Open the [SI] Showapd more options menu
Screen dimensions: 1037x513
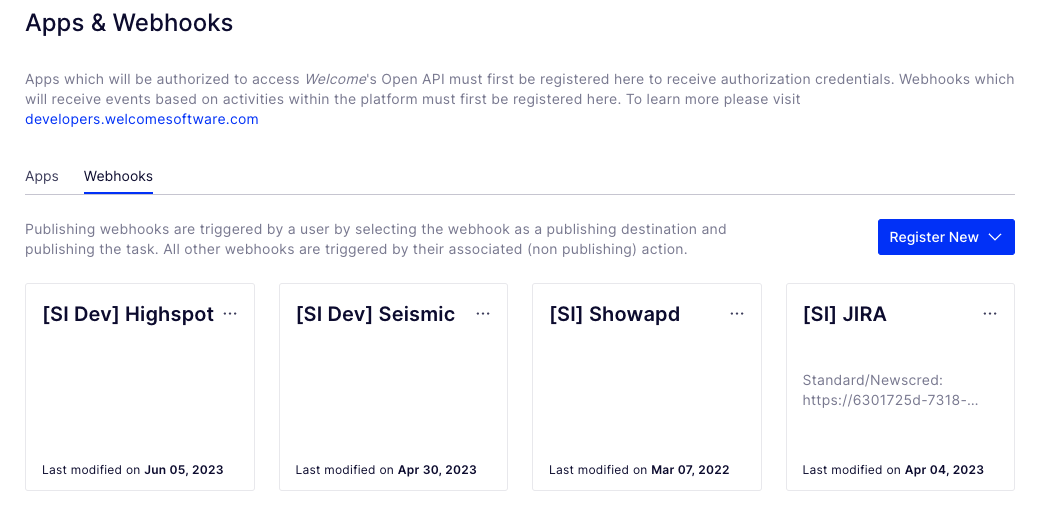tap(737, 314)
